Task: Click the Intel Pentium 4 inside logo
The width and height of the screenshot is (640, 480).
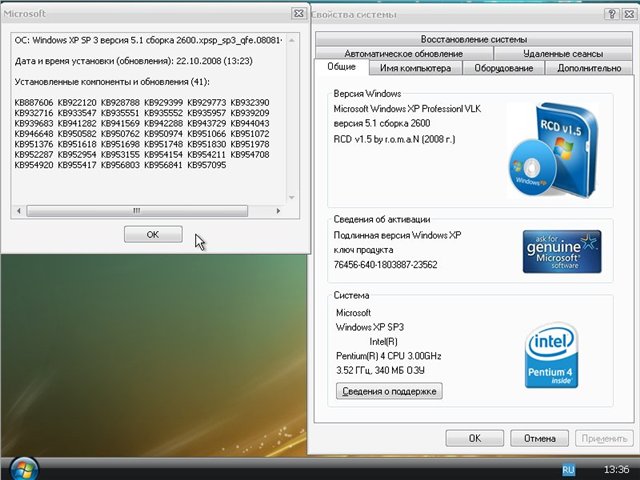Action: click(x=551, y=355)
